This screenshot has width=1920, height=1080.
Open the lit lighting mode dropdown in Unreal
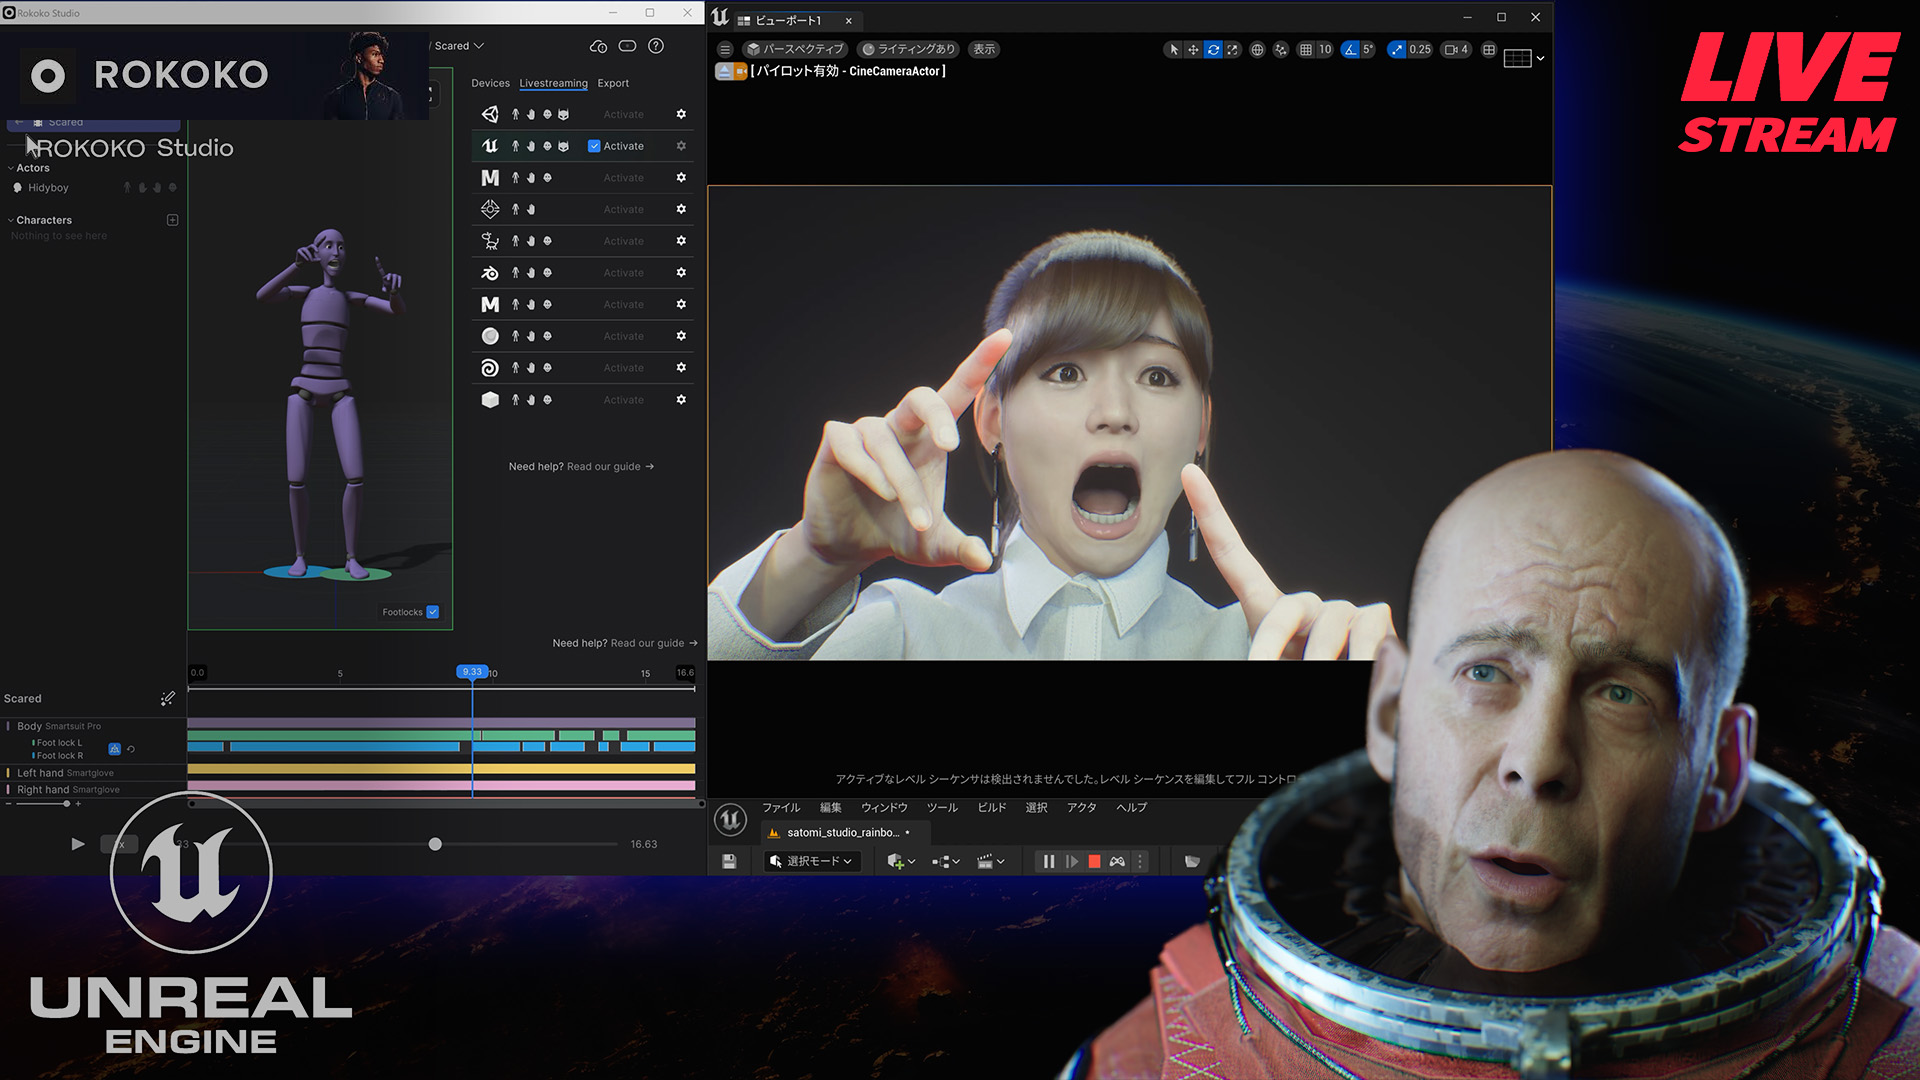(x=908, y=49)
